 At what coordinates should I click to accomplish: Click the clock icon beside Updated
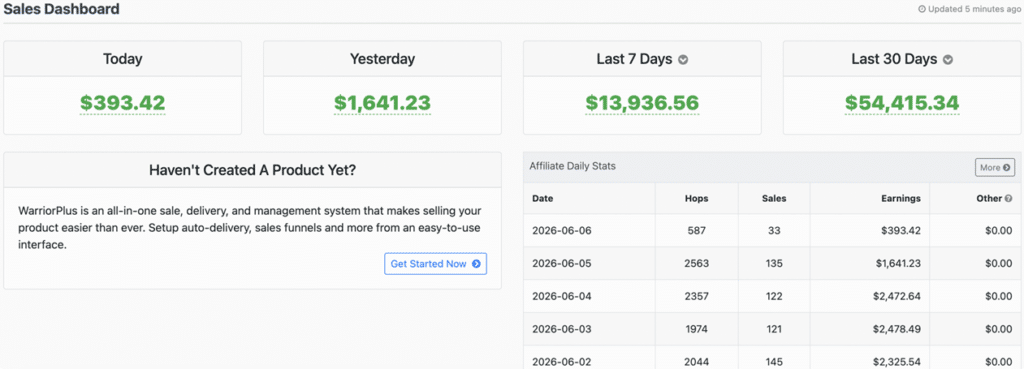coord(922,10)
